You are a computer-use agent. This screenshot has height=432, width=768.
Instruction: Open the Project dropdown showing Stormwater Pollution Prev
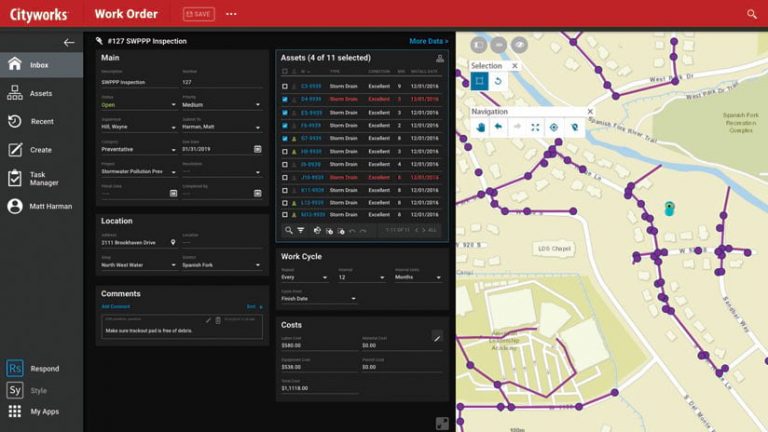click(x=139, y=172)
